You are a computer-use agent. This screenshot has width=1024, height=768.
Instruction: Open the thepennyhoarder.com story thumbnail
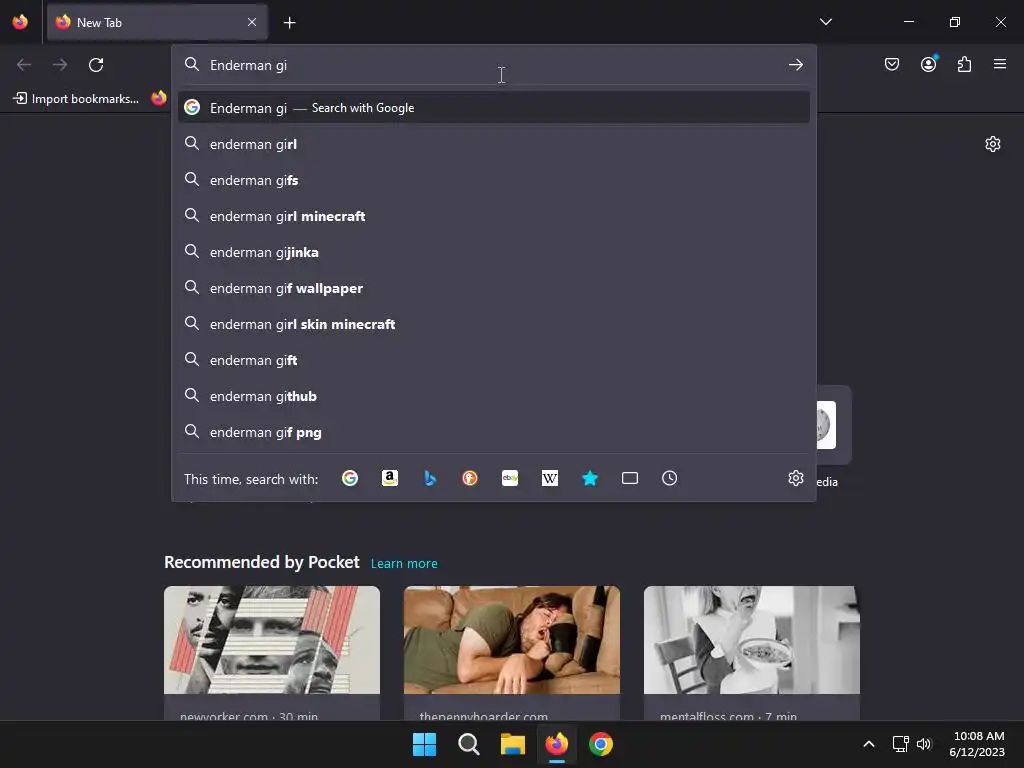point(511,640)
